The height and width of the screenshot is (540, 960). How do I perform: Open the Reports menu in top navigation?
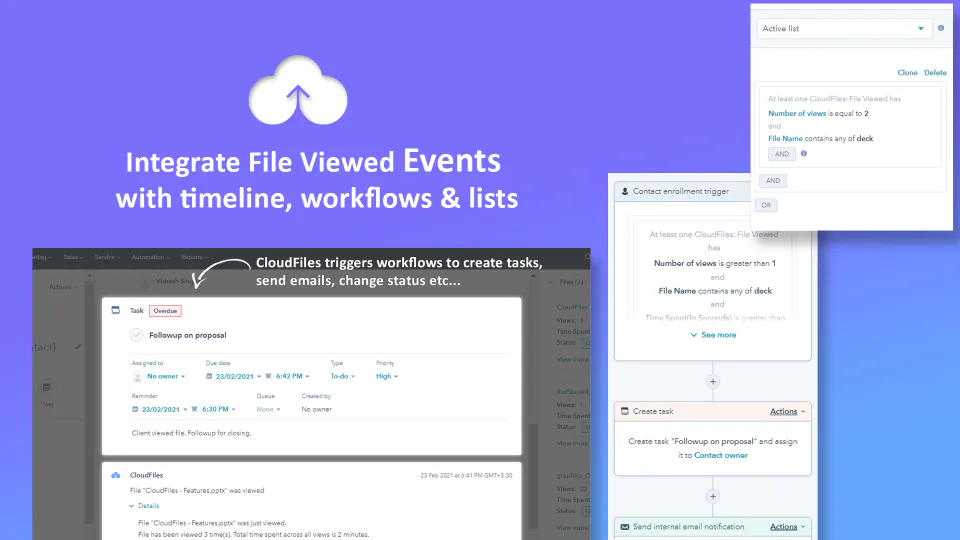[x=194, y=257]
